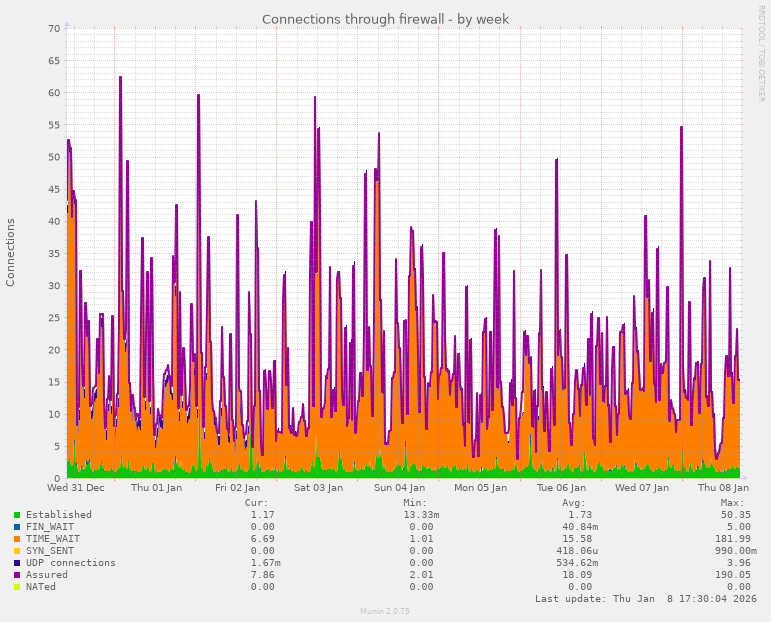Click the 'Munin 2.0.75' footer text

[385, 611]
